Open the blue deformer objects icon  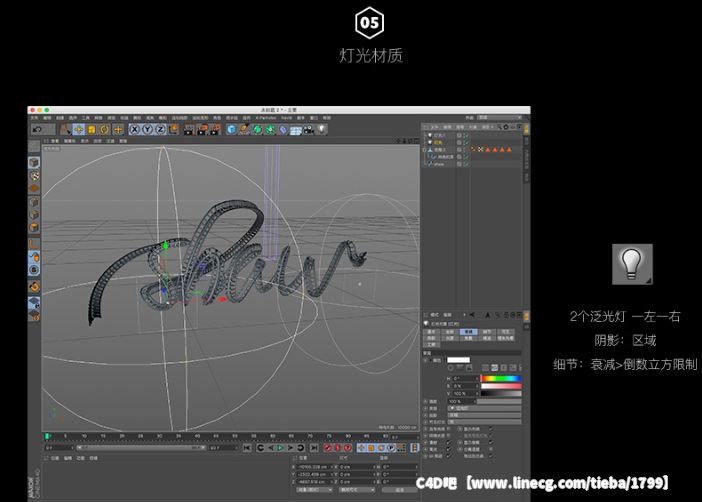(283, 129)
